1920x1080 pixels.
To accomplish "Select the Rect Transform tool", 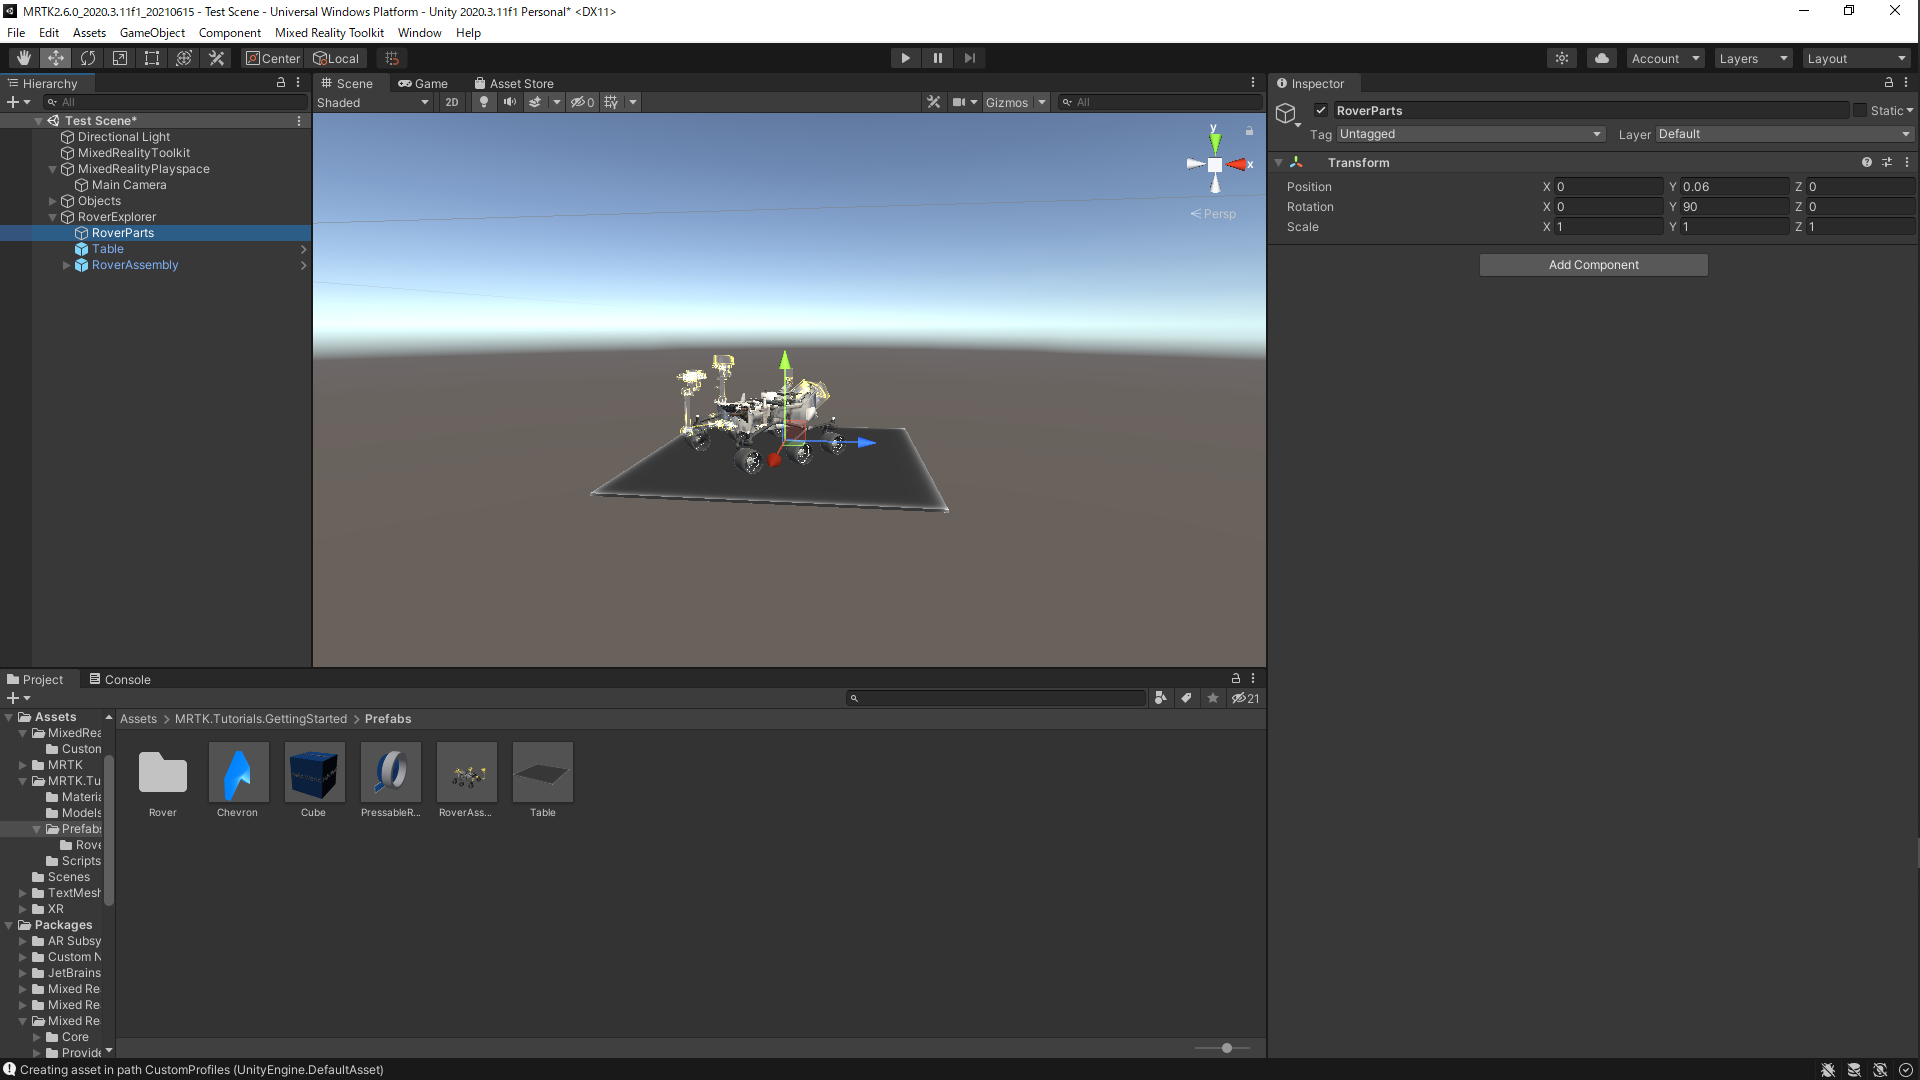I will pos(152,58).
